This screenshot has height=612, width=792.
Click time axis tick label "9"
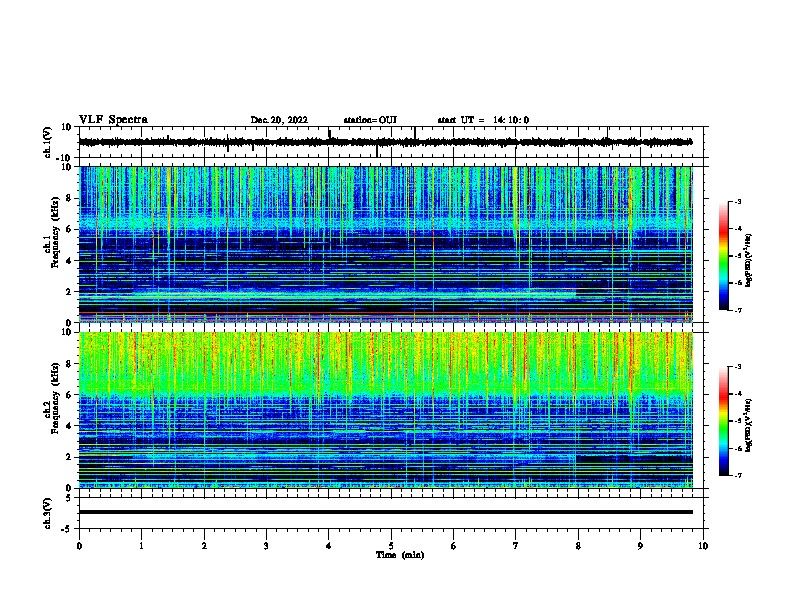pyautogui.click(x=640, y=546)
